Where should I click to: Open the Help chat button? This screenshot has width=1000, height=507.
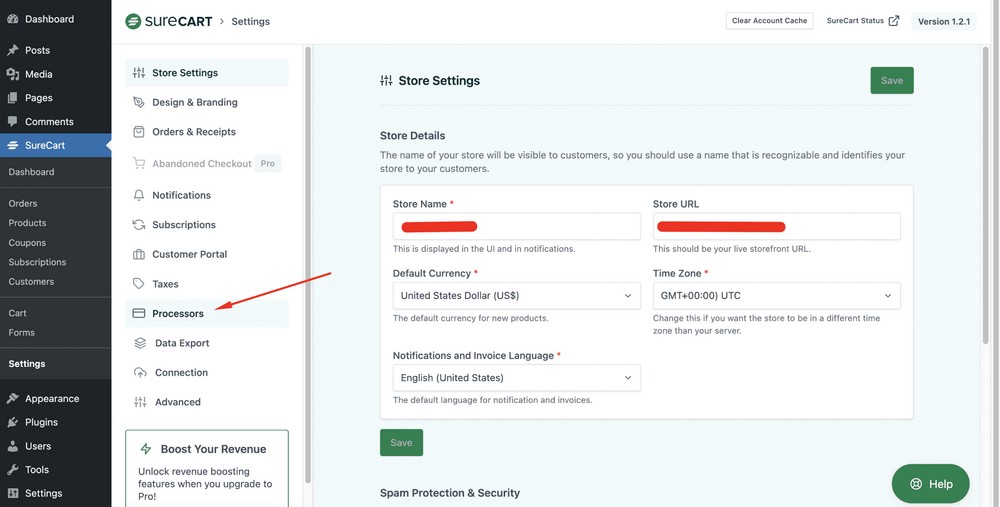point(930,484)
